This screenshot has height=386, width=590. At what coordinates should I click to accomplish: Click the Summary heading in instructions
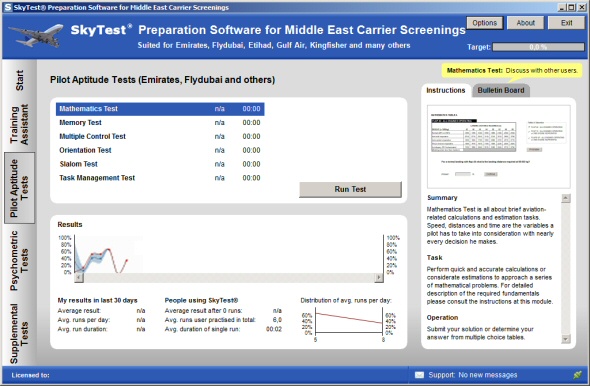(442, 198)
